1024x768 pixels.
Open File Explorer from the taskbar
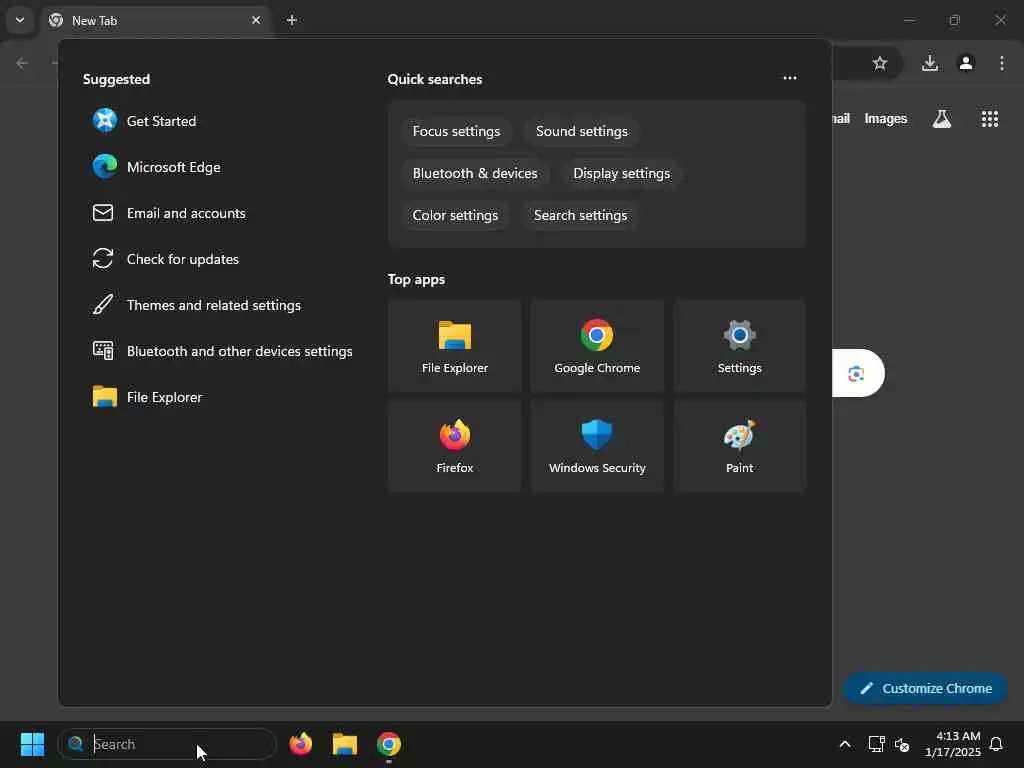(x=345, y=744)
